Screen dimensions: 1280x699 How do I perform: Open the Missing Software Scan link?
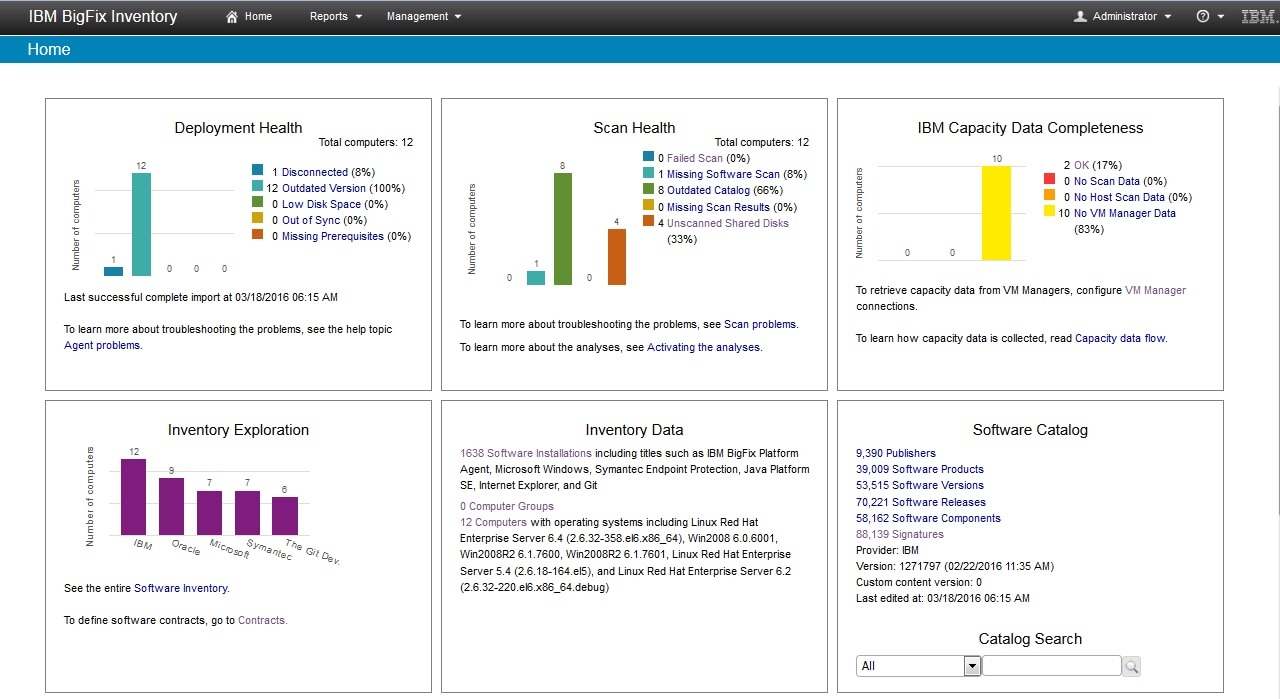[723, 174]
